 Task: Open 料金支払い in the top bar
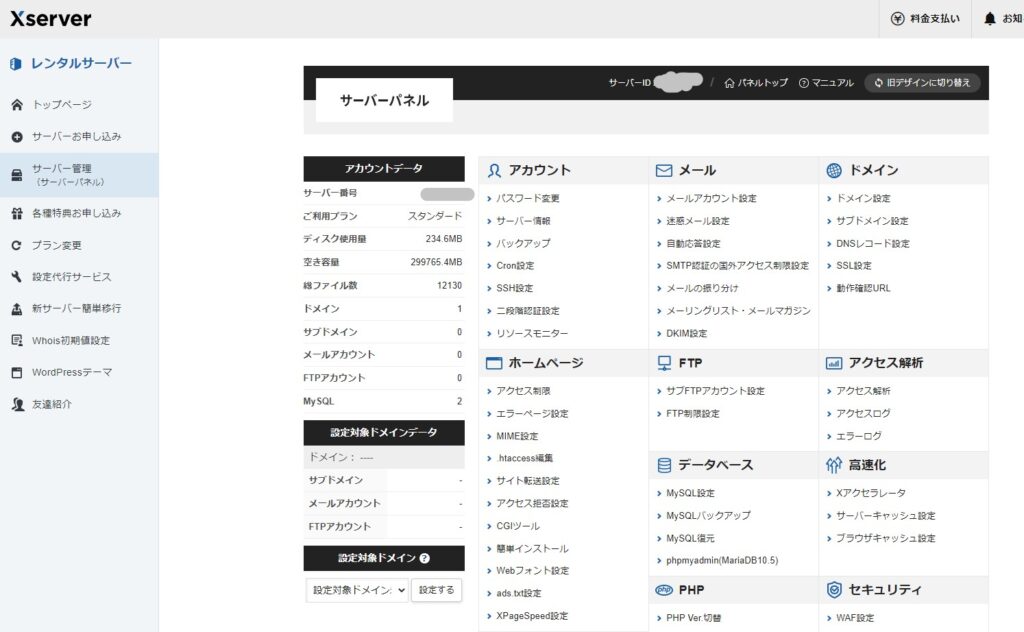pos(925,19)
